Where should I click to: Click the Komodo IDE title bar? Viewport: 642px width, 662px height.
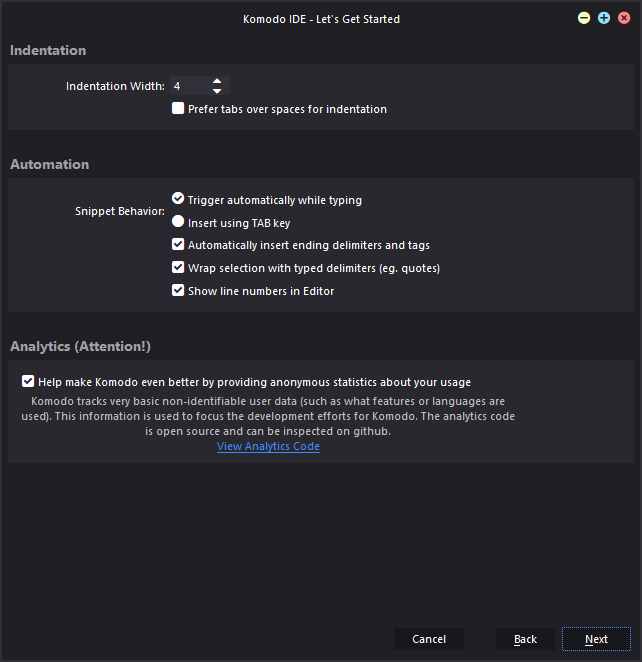(x=321, y=18)
